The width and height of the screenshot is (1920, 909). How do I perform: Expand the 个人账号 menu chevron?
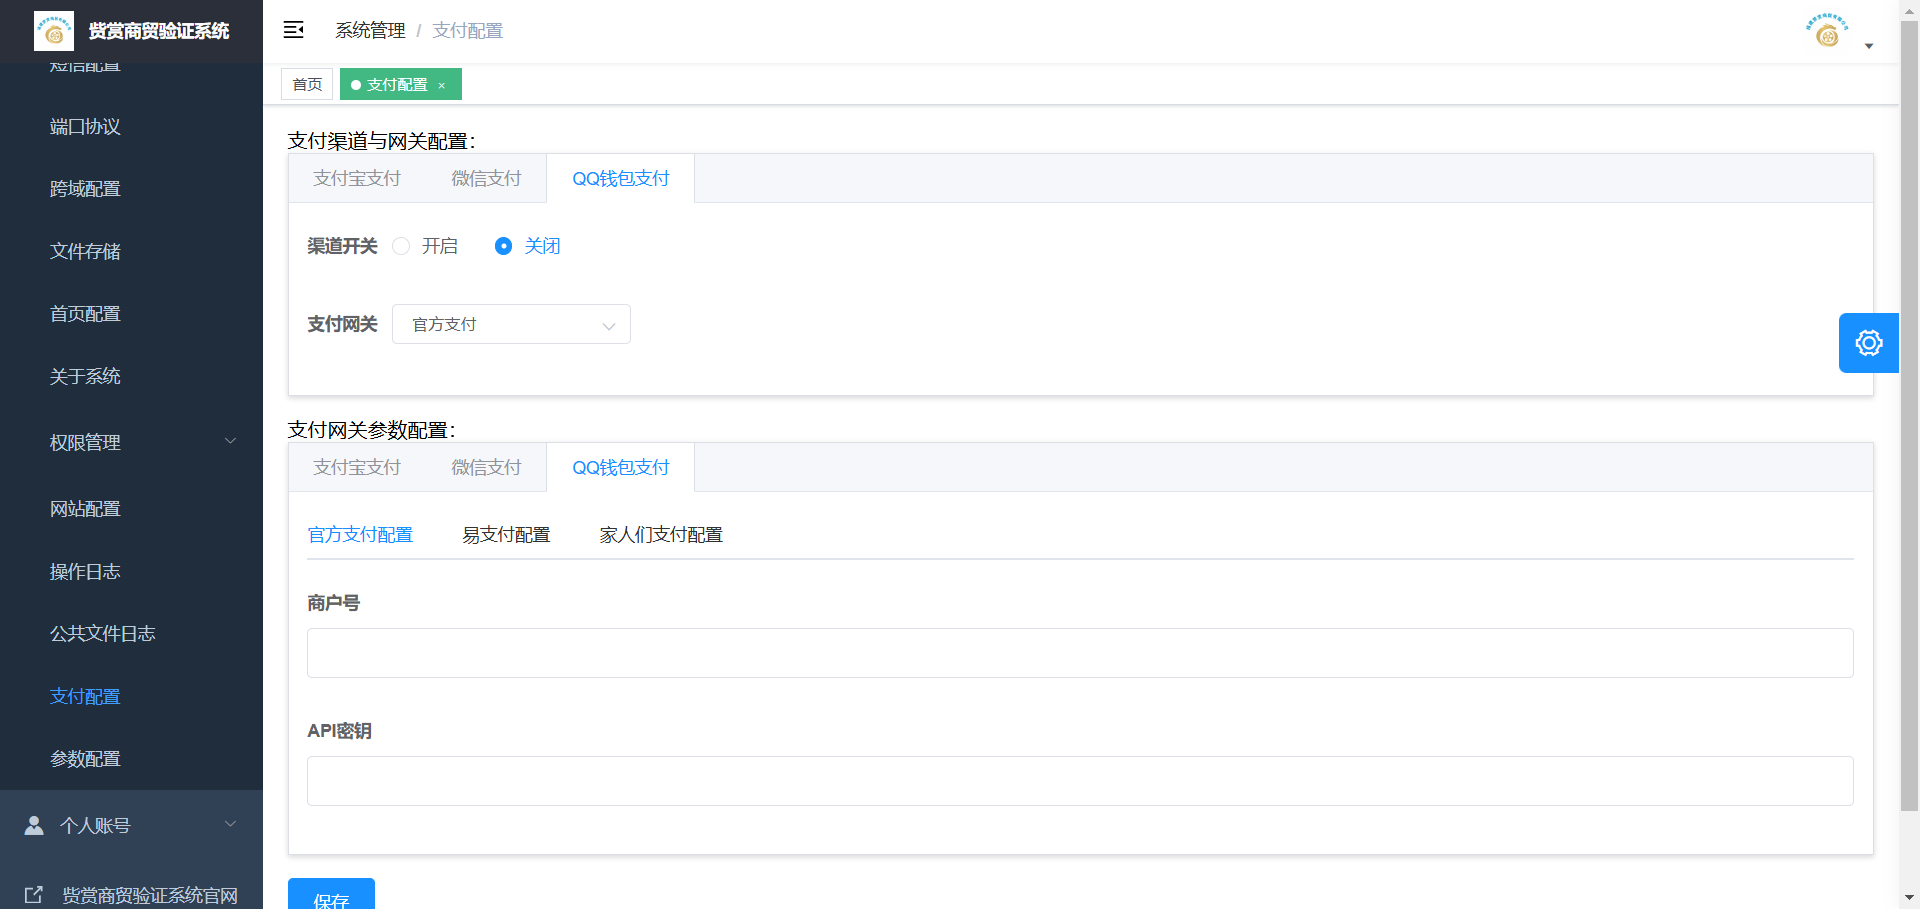click(231, 824)
